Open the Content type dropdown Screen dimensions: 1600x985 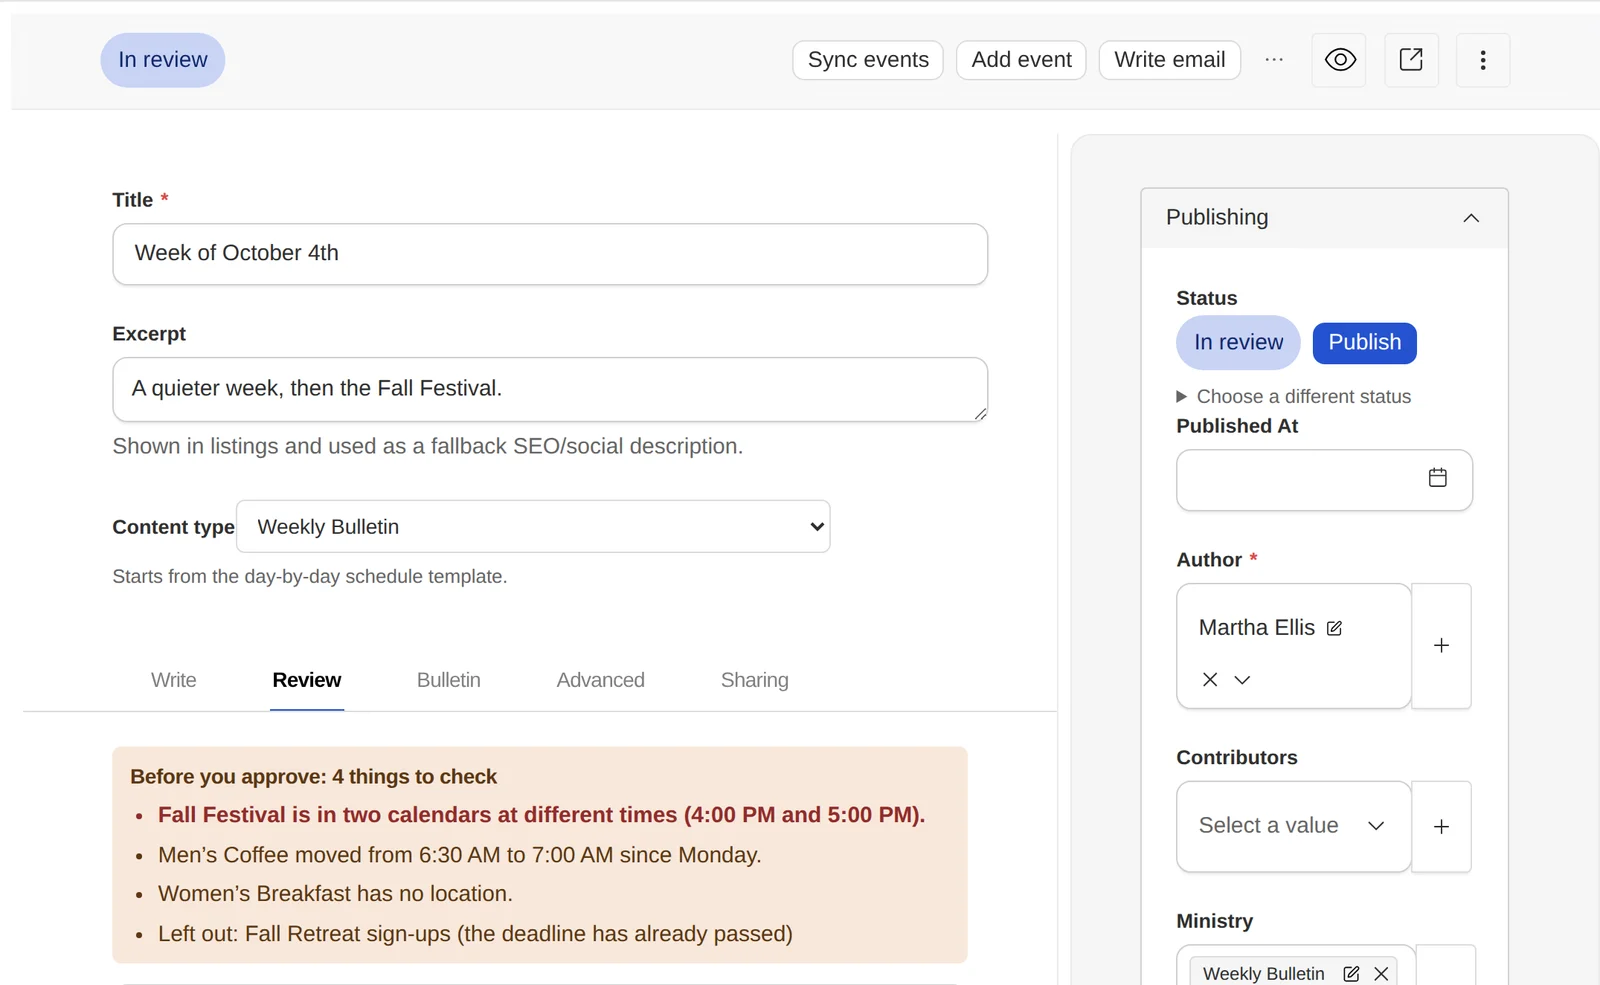533,527
